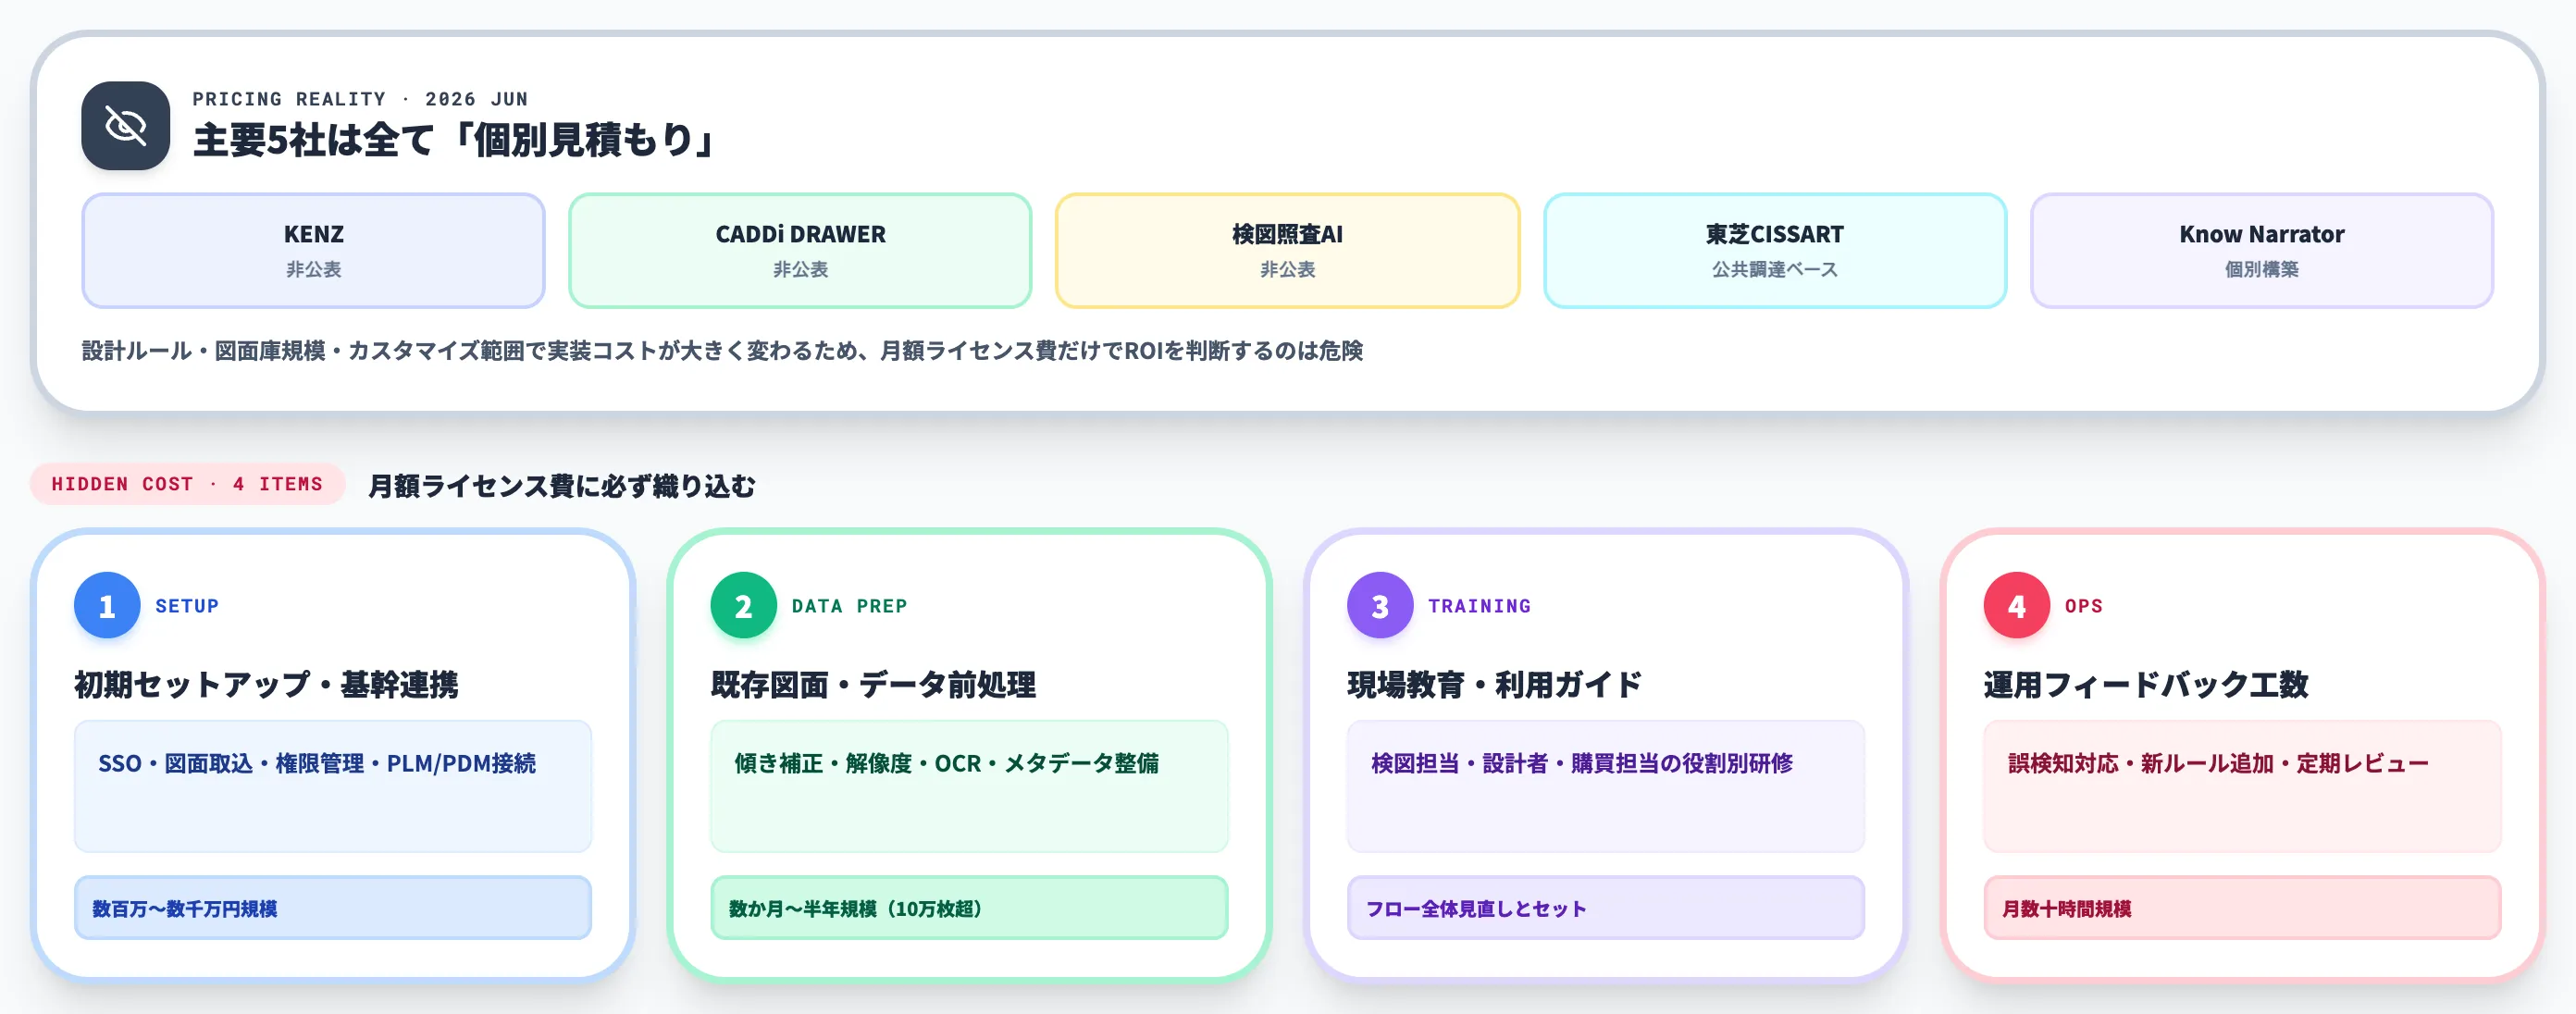Click the title 初期セットアップ・基幹連携
Screen dimensions: 2576x1014
click(x=266, y=685)
